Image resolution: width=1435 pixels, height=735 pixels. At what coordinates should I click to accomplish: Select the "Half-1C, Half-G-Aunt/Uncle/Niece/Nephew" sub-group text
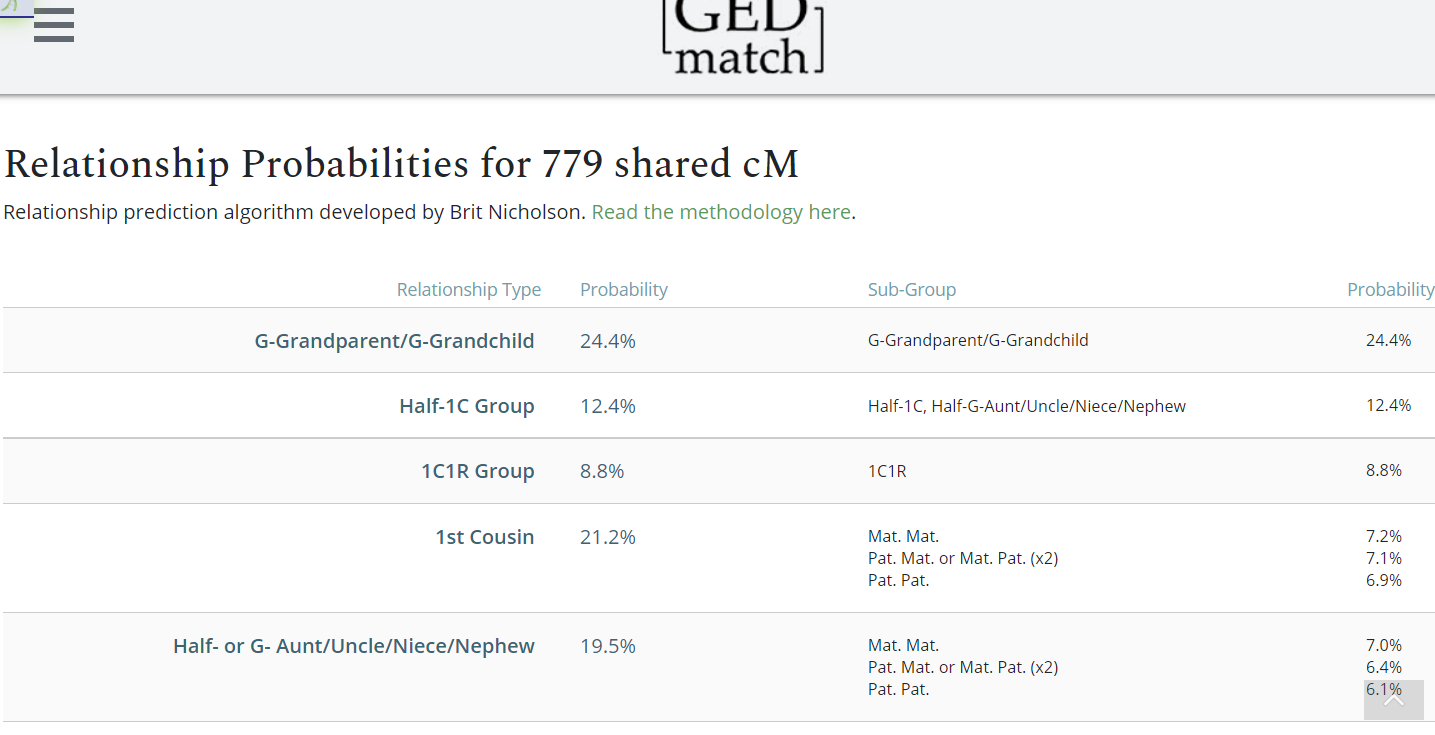pyautogui.click(x=1026, y=406)
